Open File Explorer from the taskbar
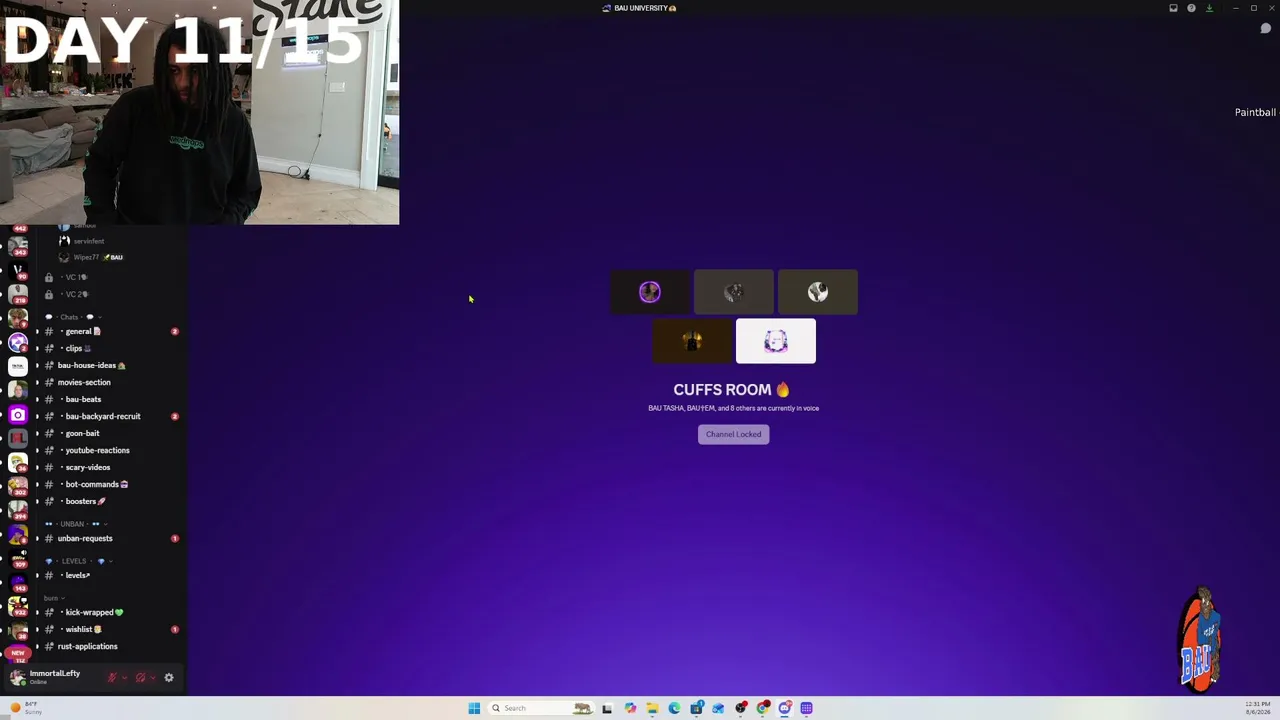 [x=652, y=708]
